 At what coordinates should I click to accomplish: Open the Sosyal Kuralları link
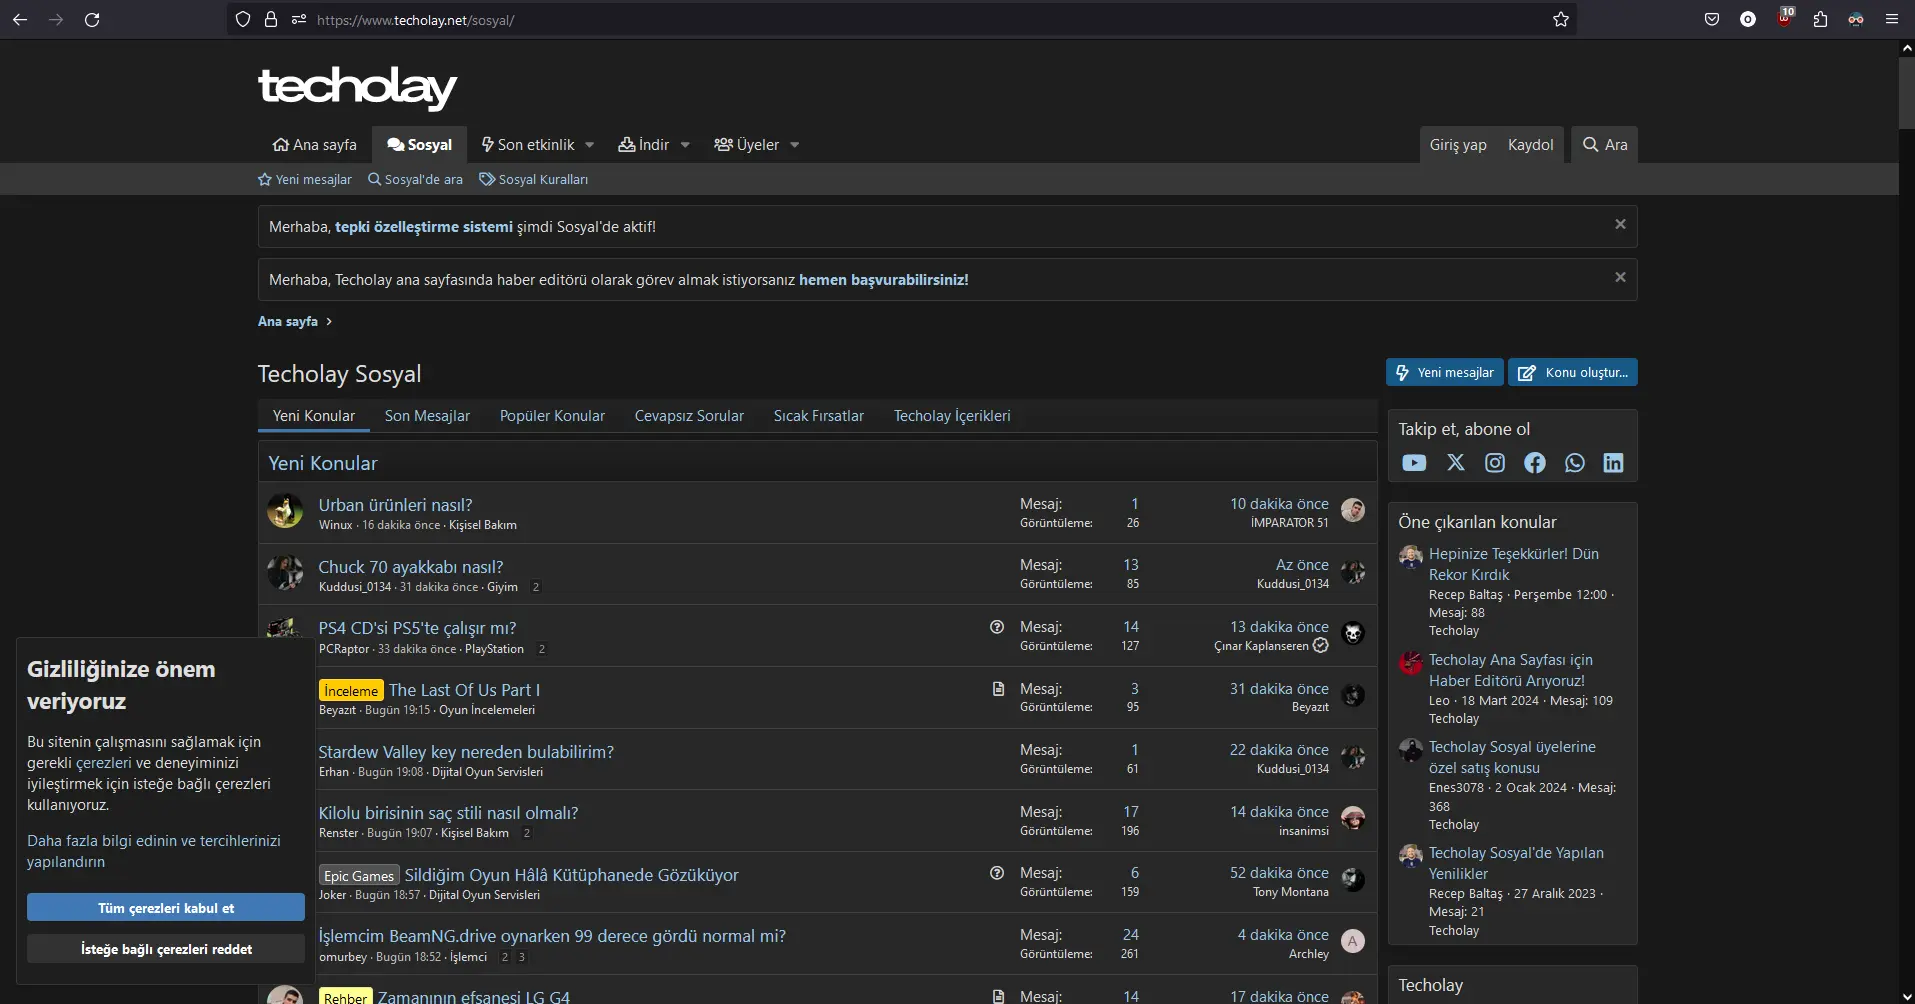[x=533, y=180]
